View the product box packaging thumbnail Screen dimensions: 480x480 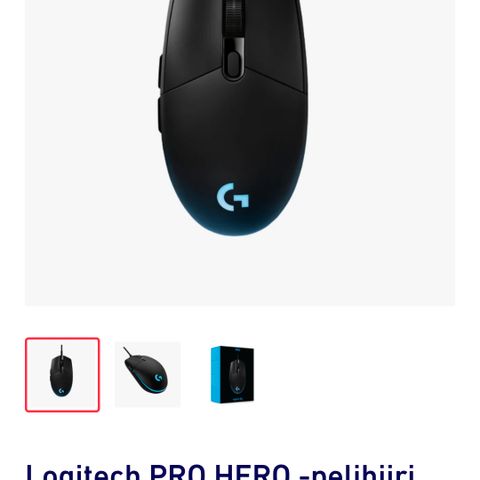[x=232, y=375]
